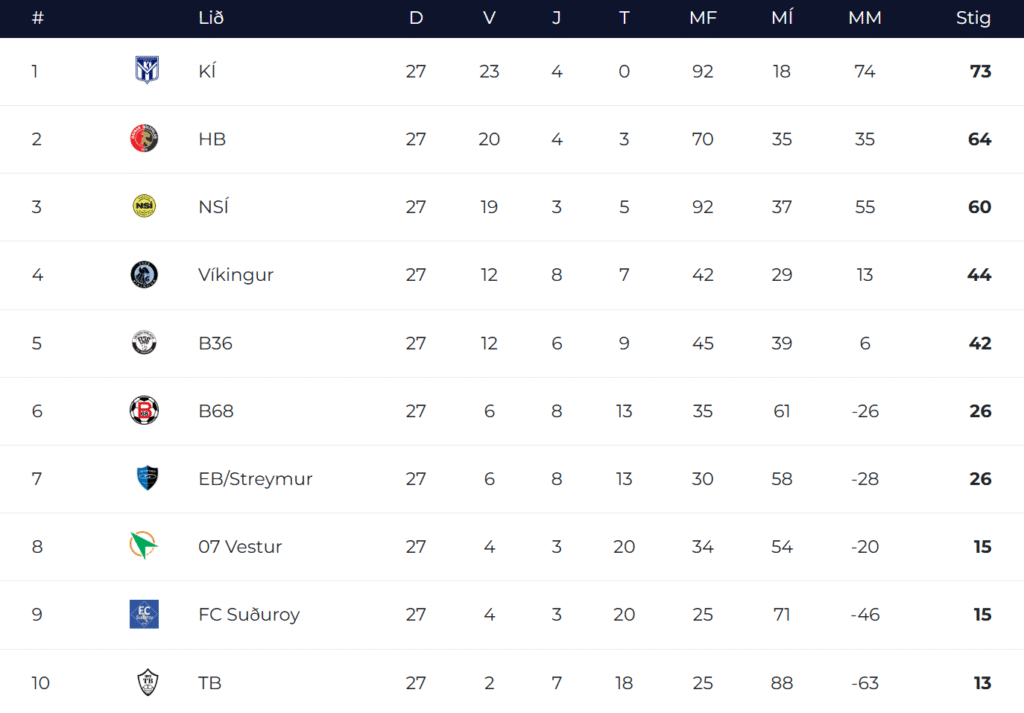Click the MF goals-for column header
The width and height of the screenshot is (1024, 713).
tap(702, 18)
